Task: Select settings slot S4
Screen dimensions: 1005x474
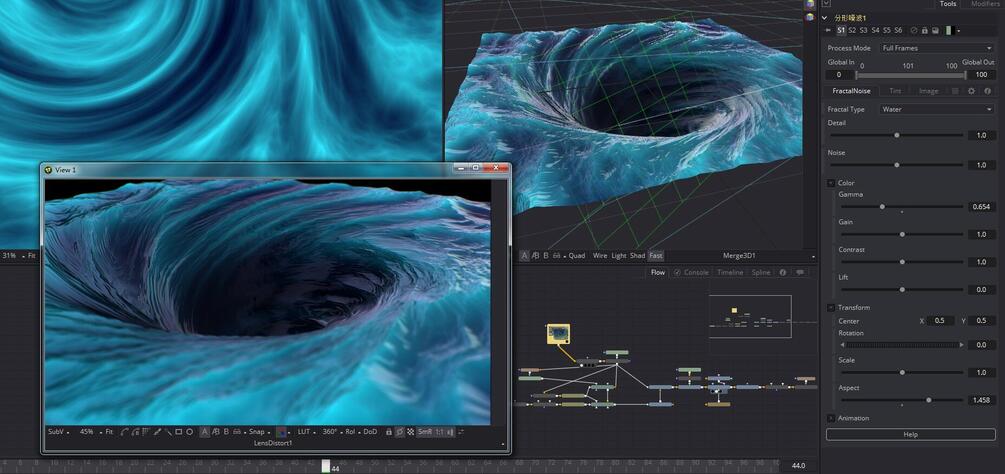Action: 876,30
